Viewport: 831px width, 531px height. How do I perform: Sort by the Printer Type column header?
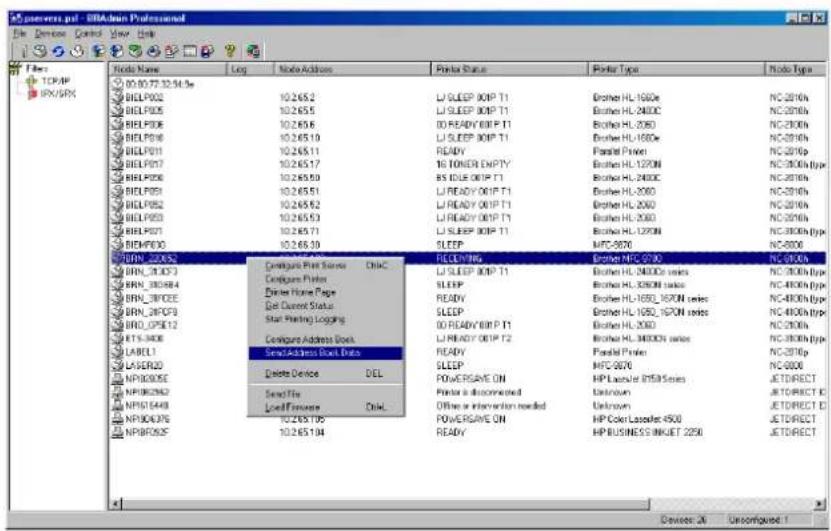point(676,69)
